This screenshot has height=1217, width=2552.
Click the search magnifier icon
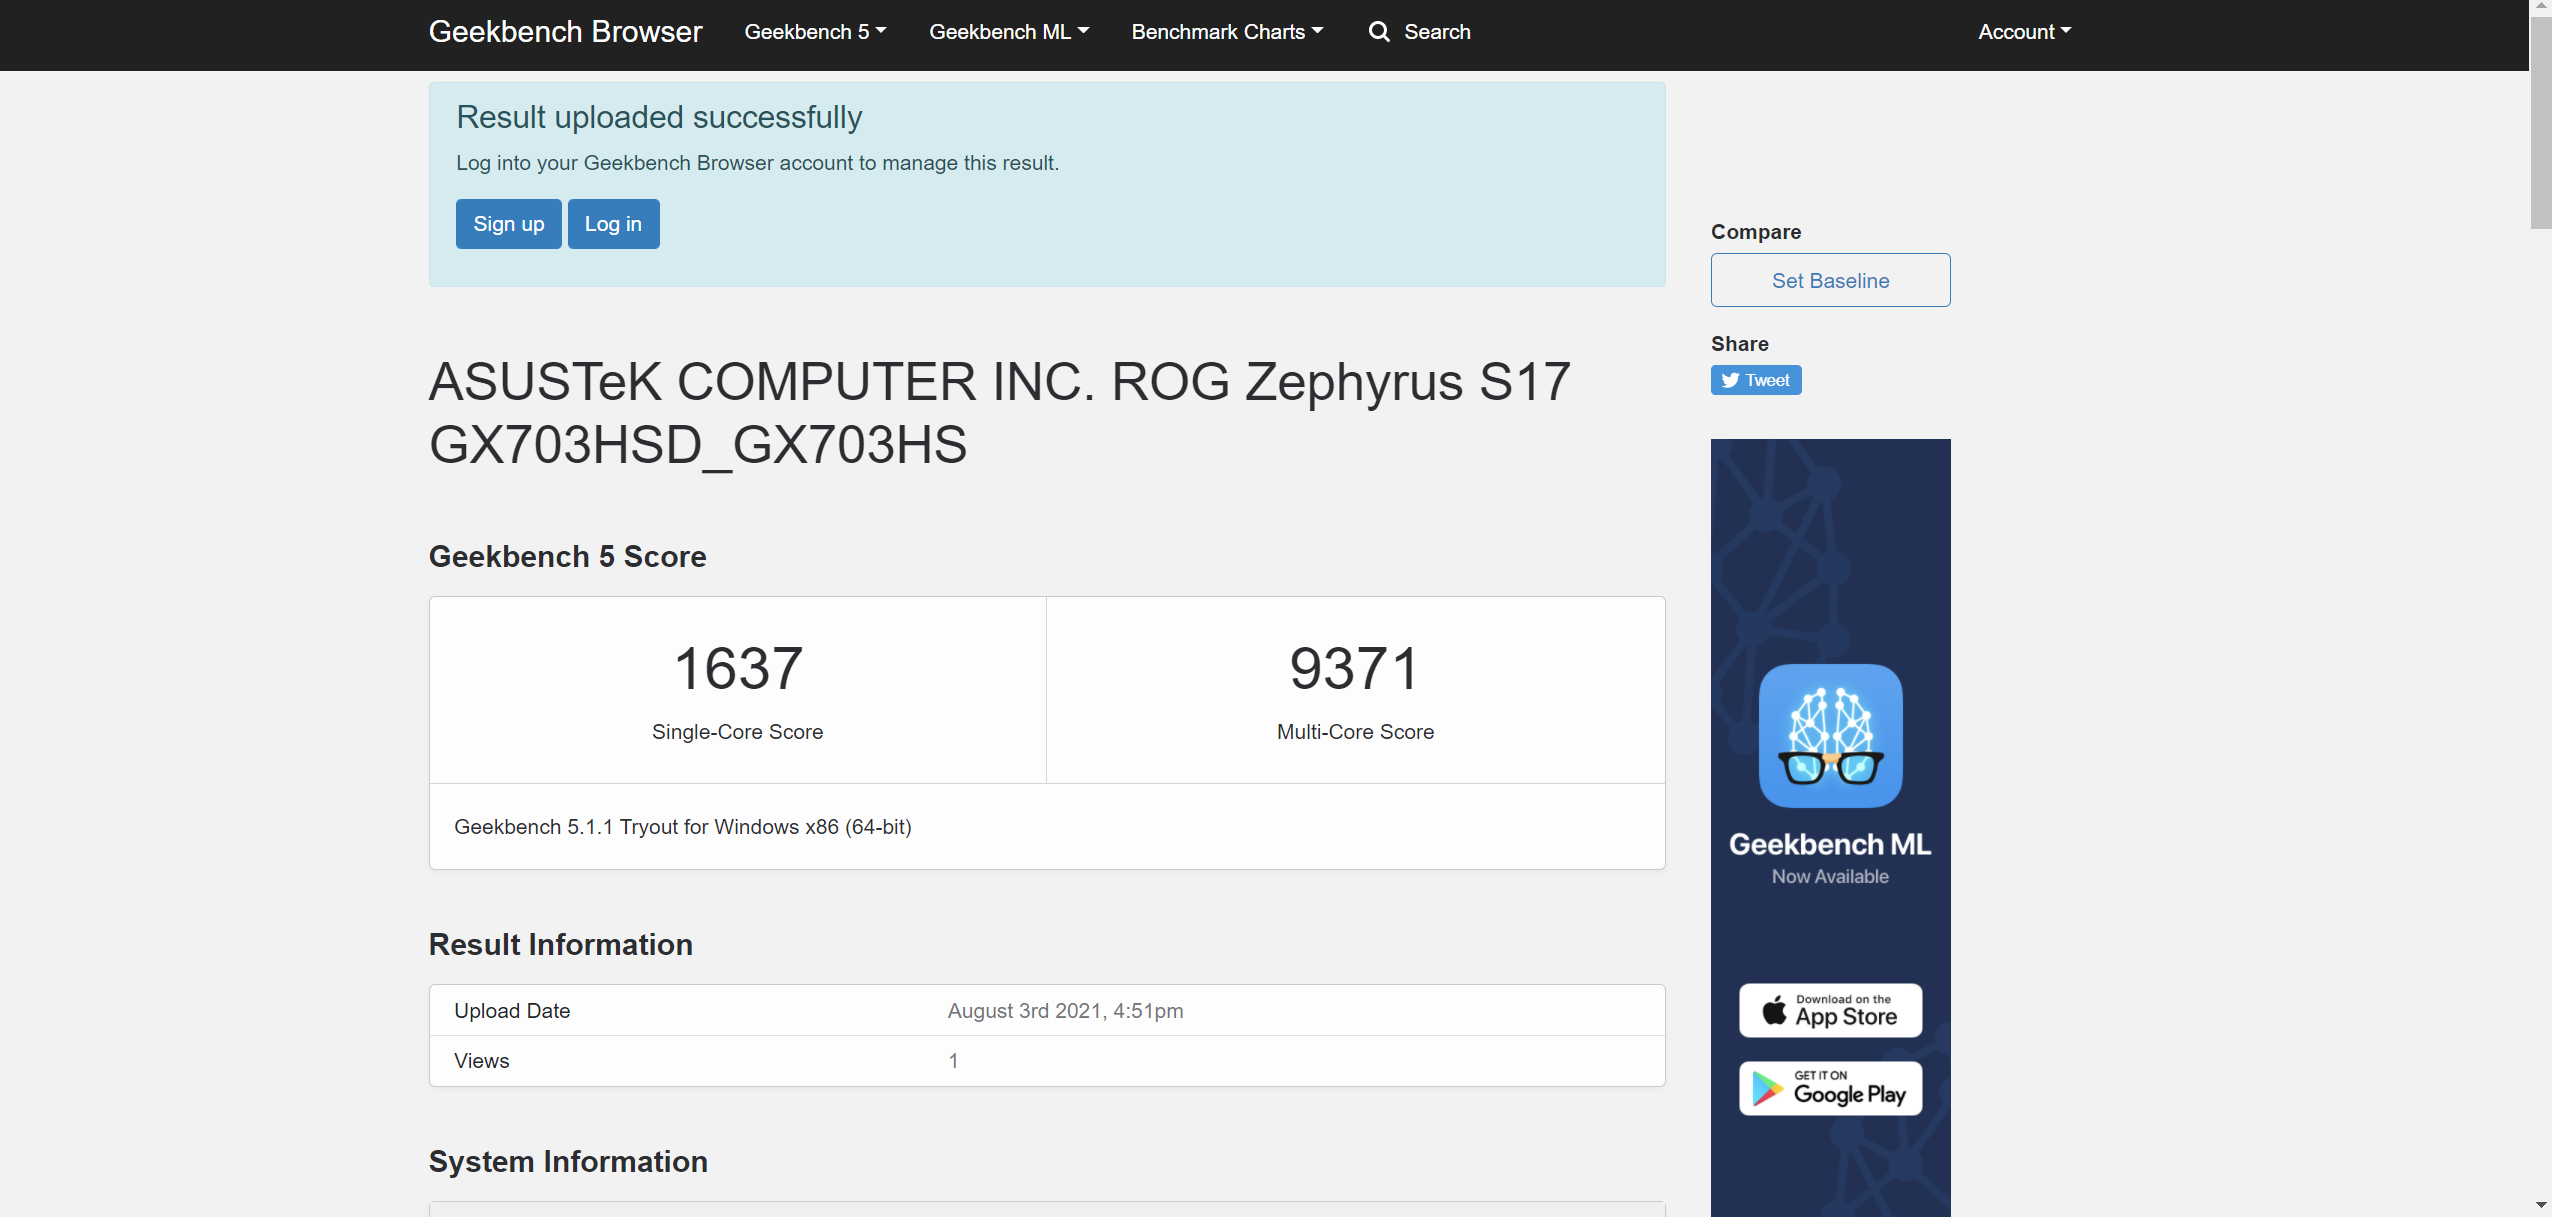click(x=1379, y=32)
